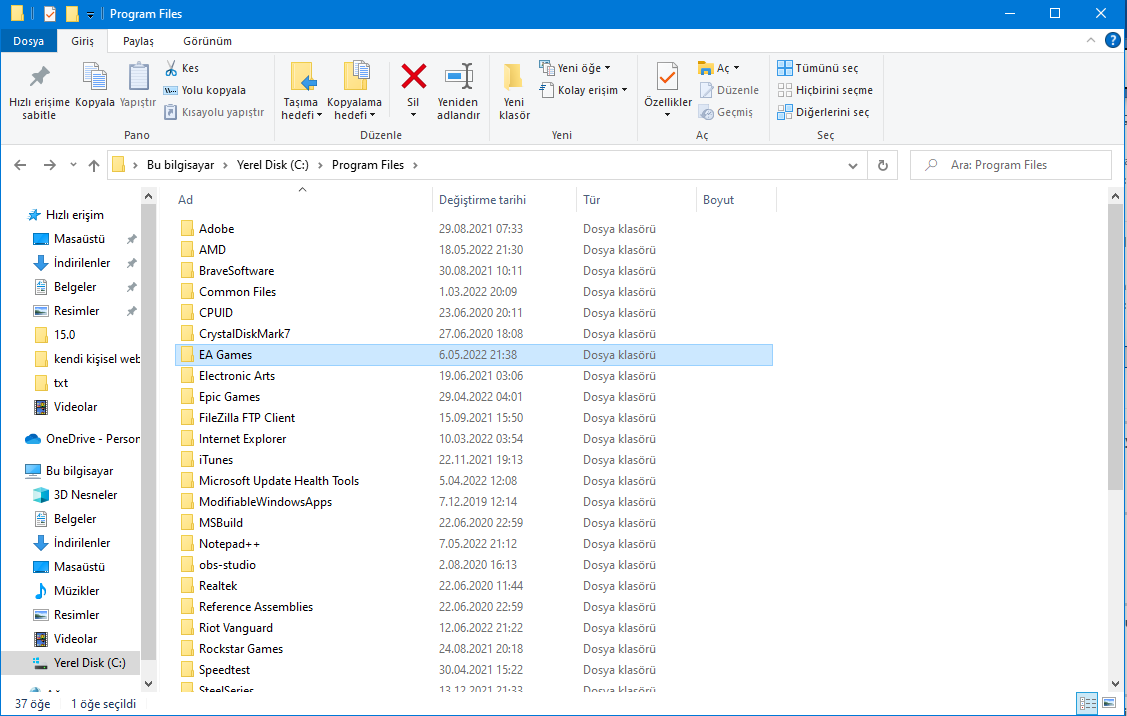Click Kısayolu yapıştır in ribbon

pyautogui.click(x=214, y=112)
